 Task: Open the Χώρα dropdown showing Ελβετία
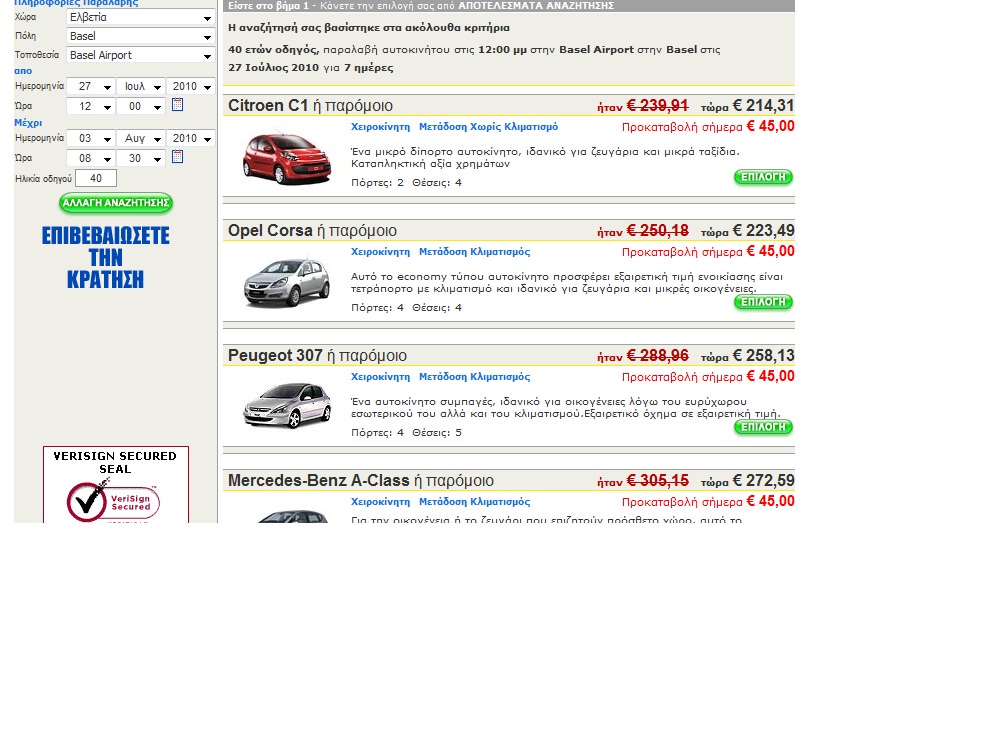tap(140, 18)
